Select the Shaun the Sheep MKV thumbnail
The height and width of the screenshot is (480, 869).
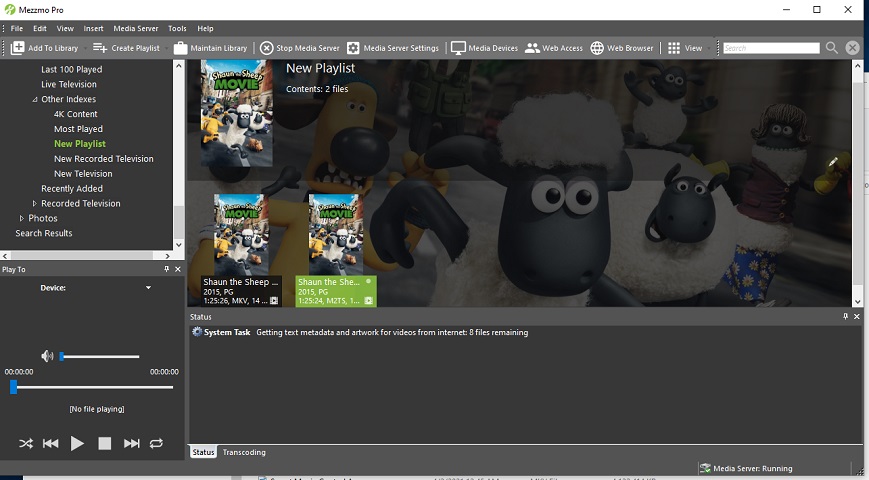(241, 234)
